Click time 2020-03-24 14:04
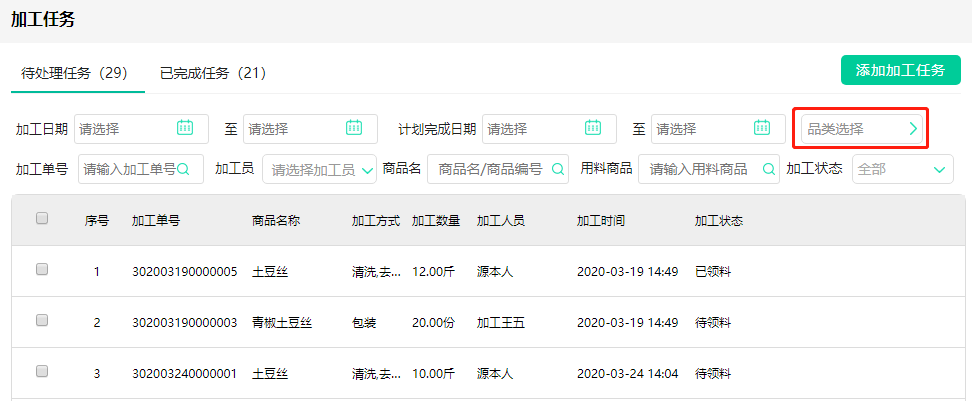This screenshot has height=401, width=972. [x=627, y=374]
